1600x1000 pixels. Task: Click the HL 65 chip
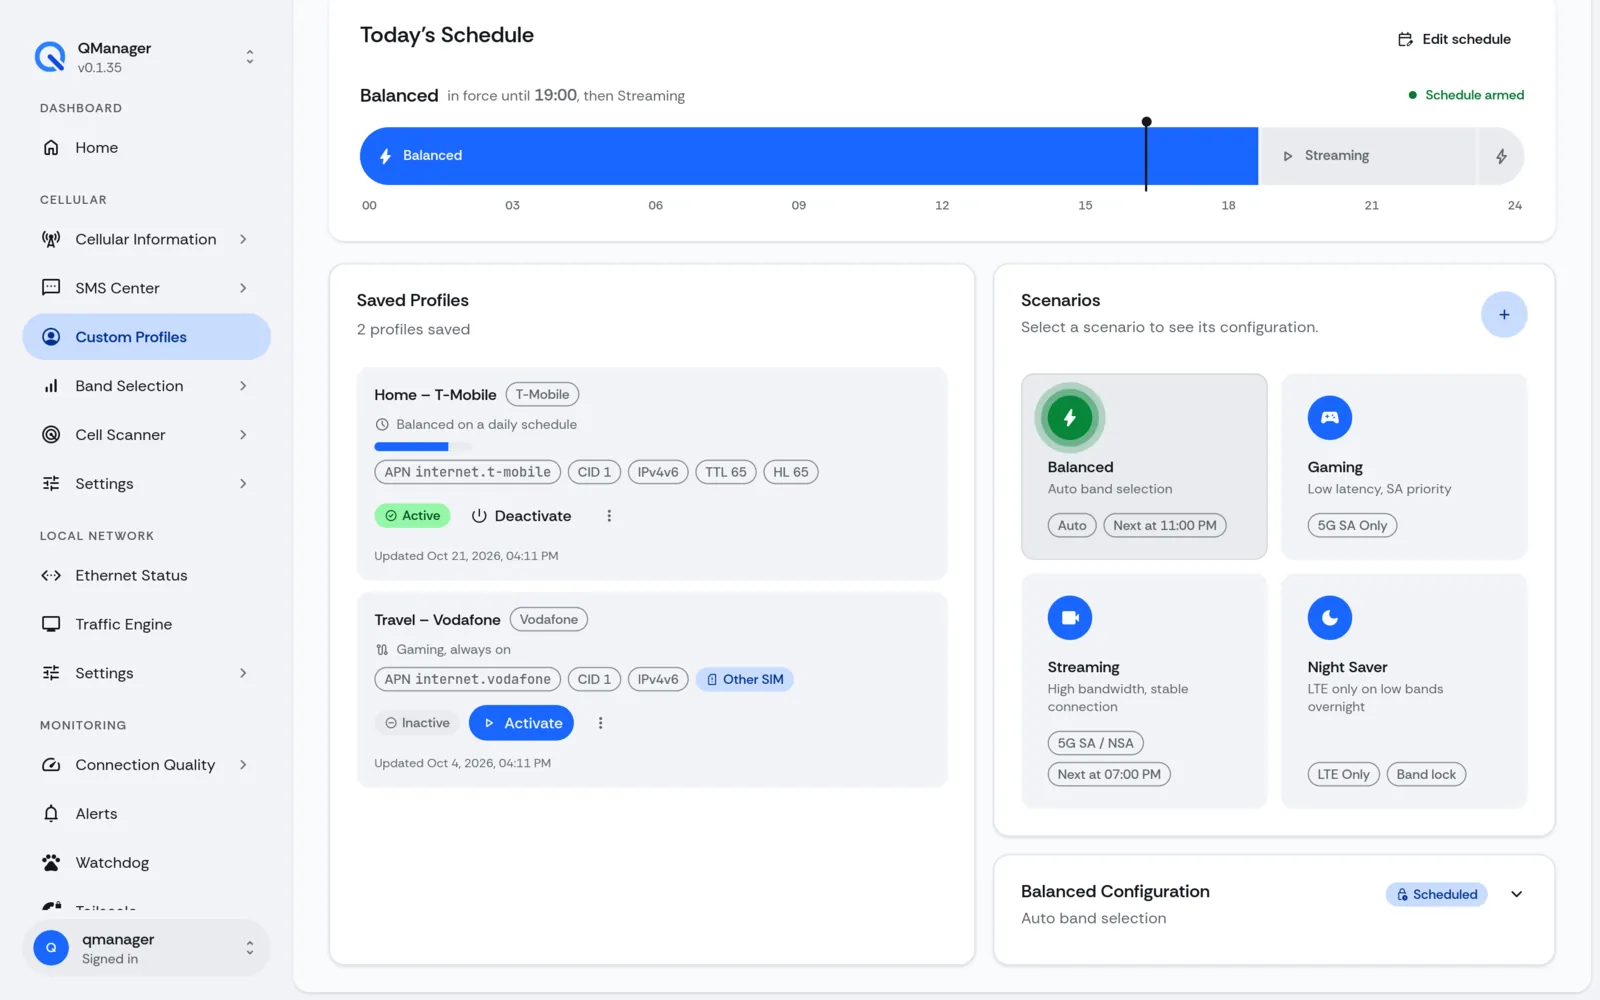790,472
